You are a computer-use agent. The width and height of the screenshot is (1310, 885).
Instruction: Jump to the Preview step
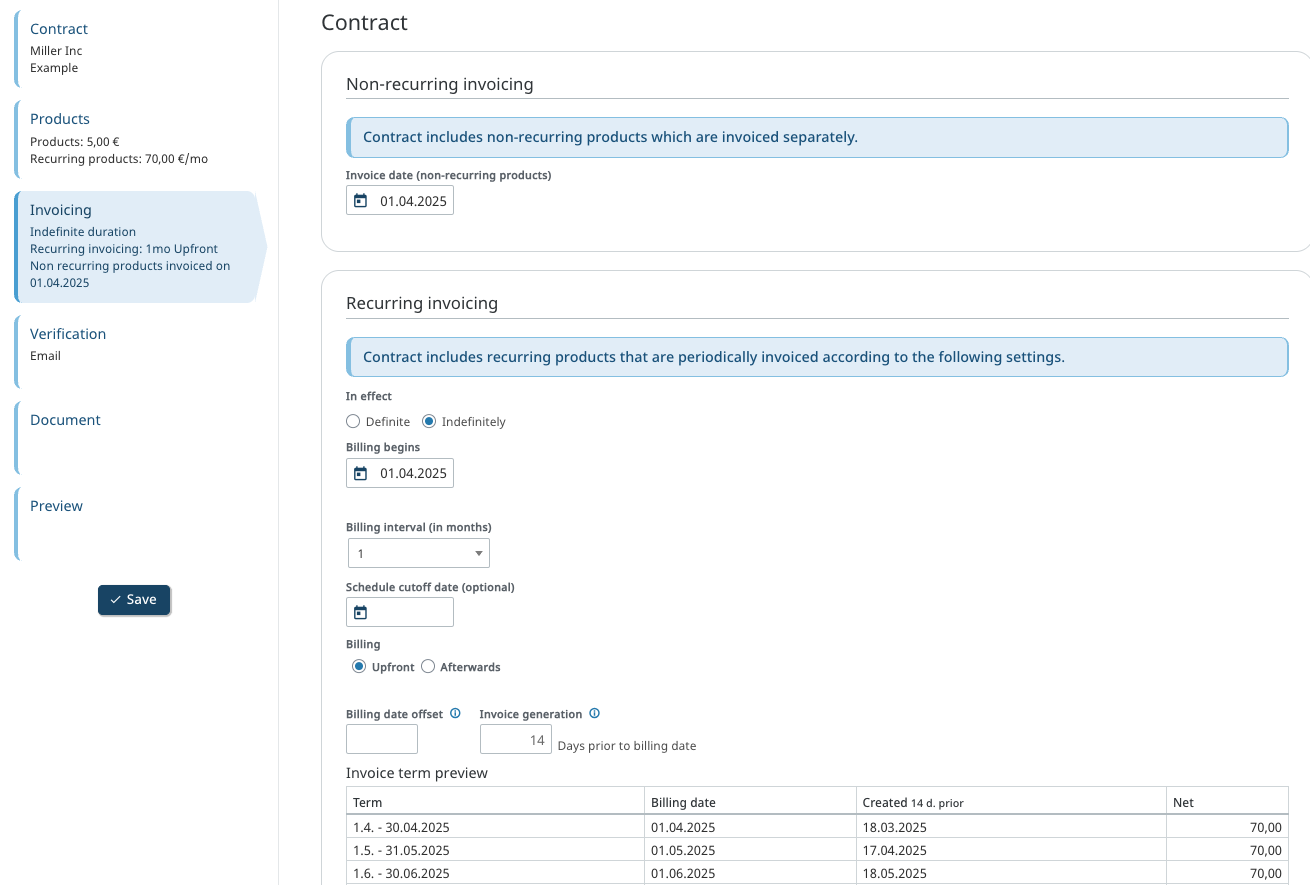[x=137, y=524]
